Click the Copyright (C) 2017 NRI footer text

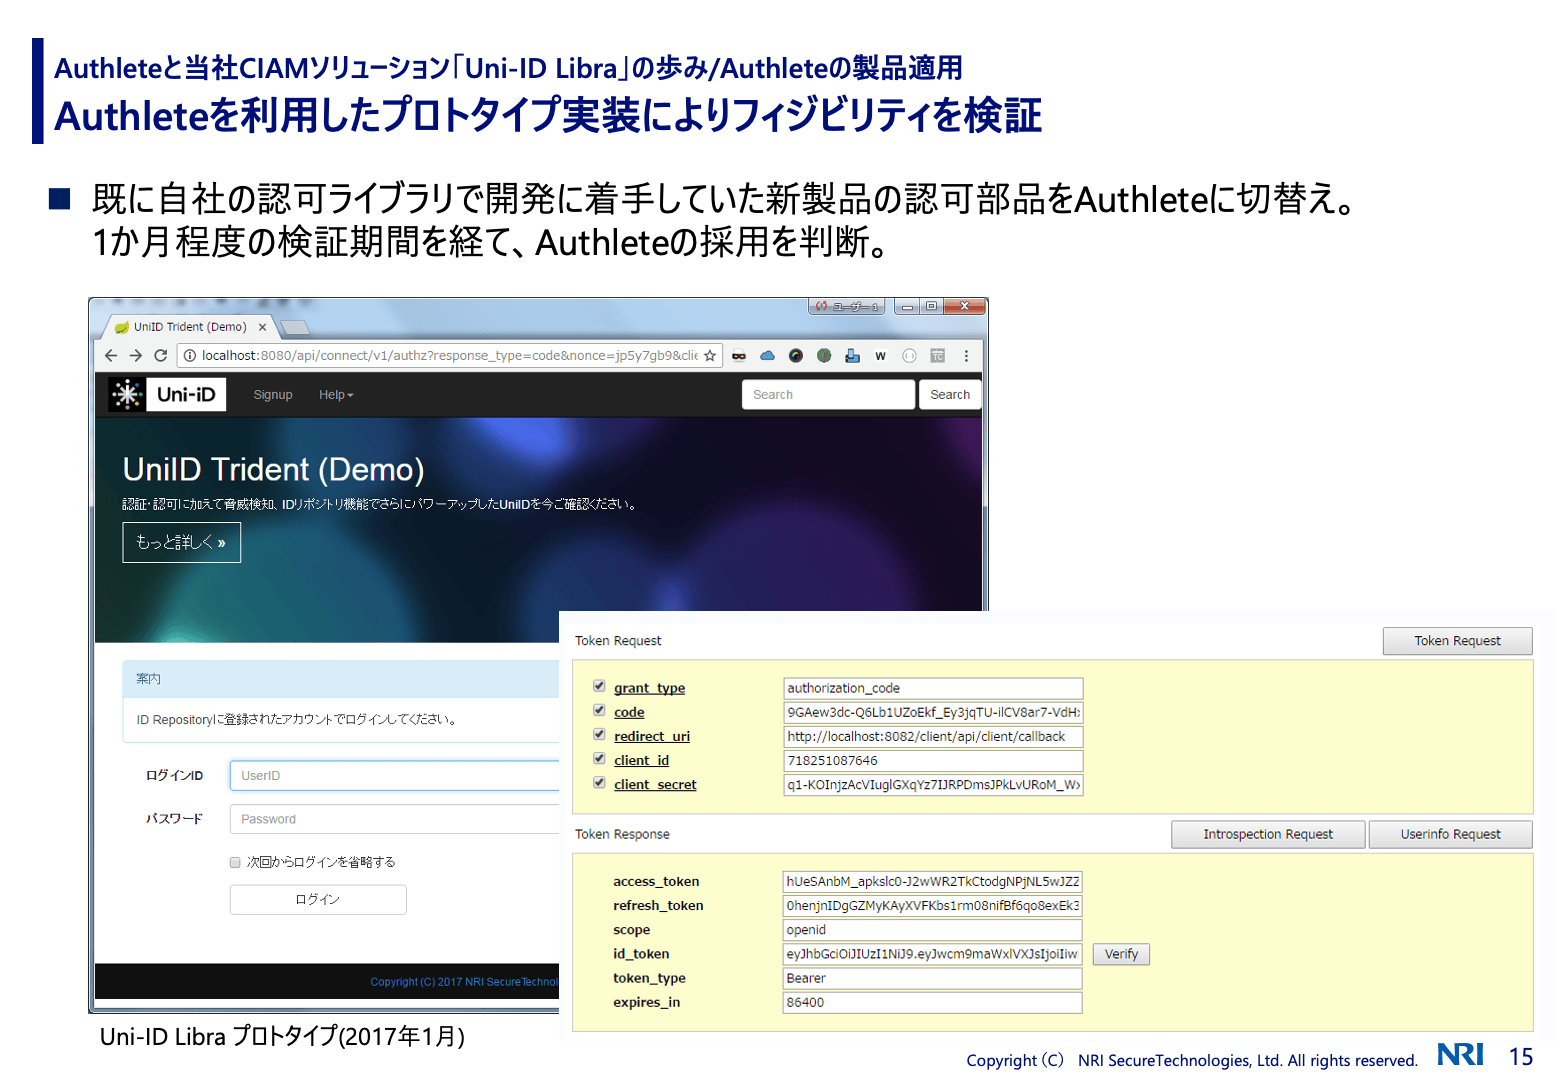coord(464,982)
